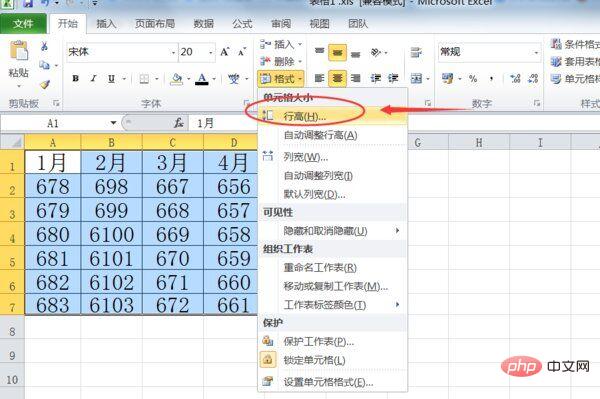The width and height of the screenshot is (600, 399).
Task: Choose 默认列宽(D)...
Action: click(333, 194)
